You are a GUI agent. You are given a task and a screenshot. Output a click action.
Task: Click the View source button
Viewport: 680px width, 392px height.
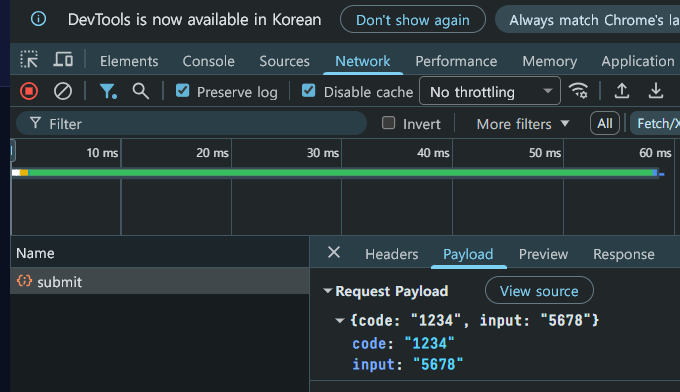tap(539, 291)
